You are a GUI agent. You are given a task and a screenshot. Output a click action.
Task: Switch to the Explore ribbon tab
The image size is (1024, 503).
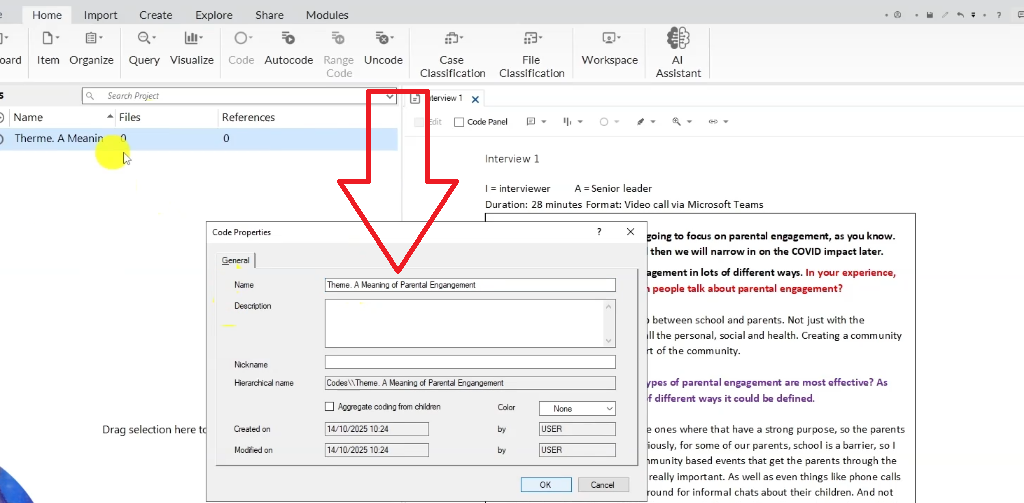tap(214, 15)
